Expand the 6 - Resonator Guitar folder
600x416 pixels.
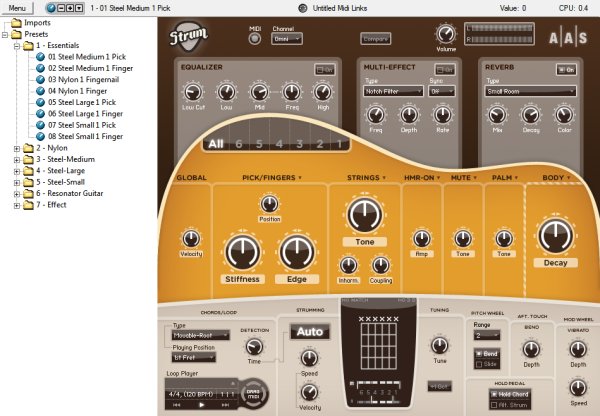pyautogui.click(x=17, y=194)
